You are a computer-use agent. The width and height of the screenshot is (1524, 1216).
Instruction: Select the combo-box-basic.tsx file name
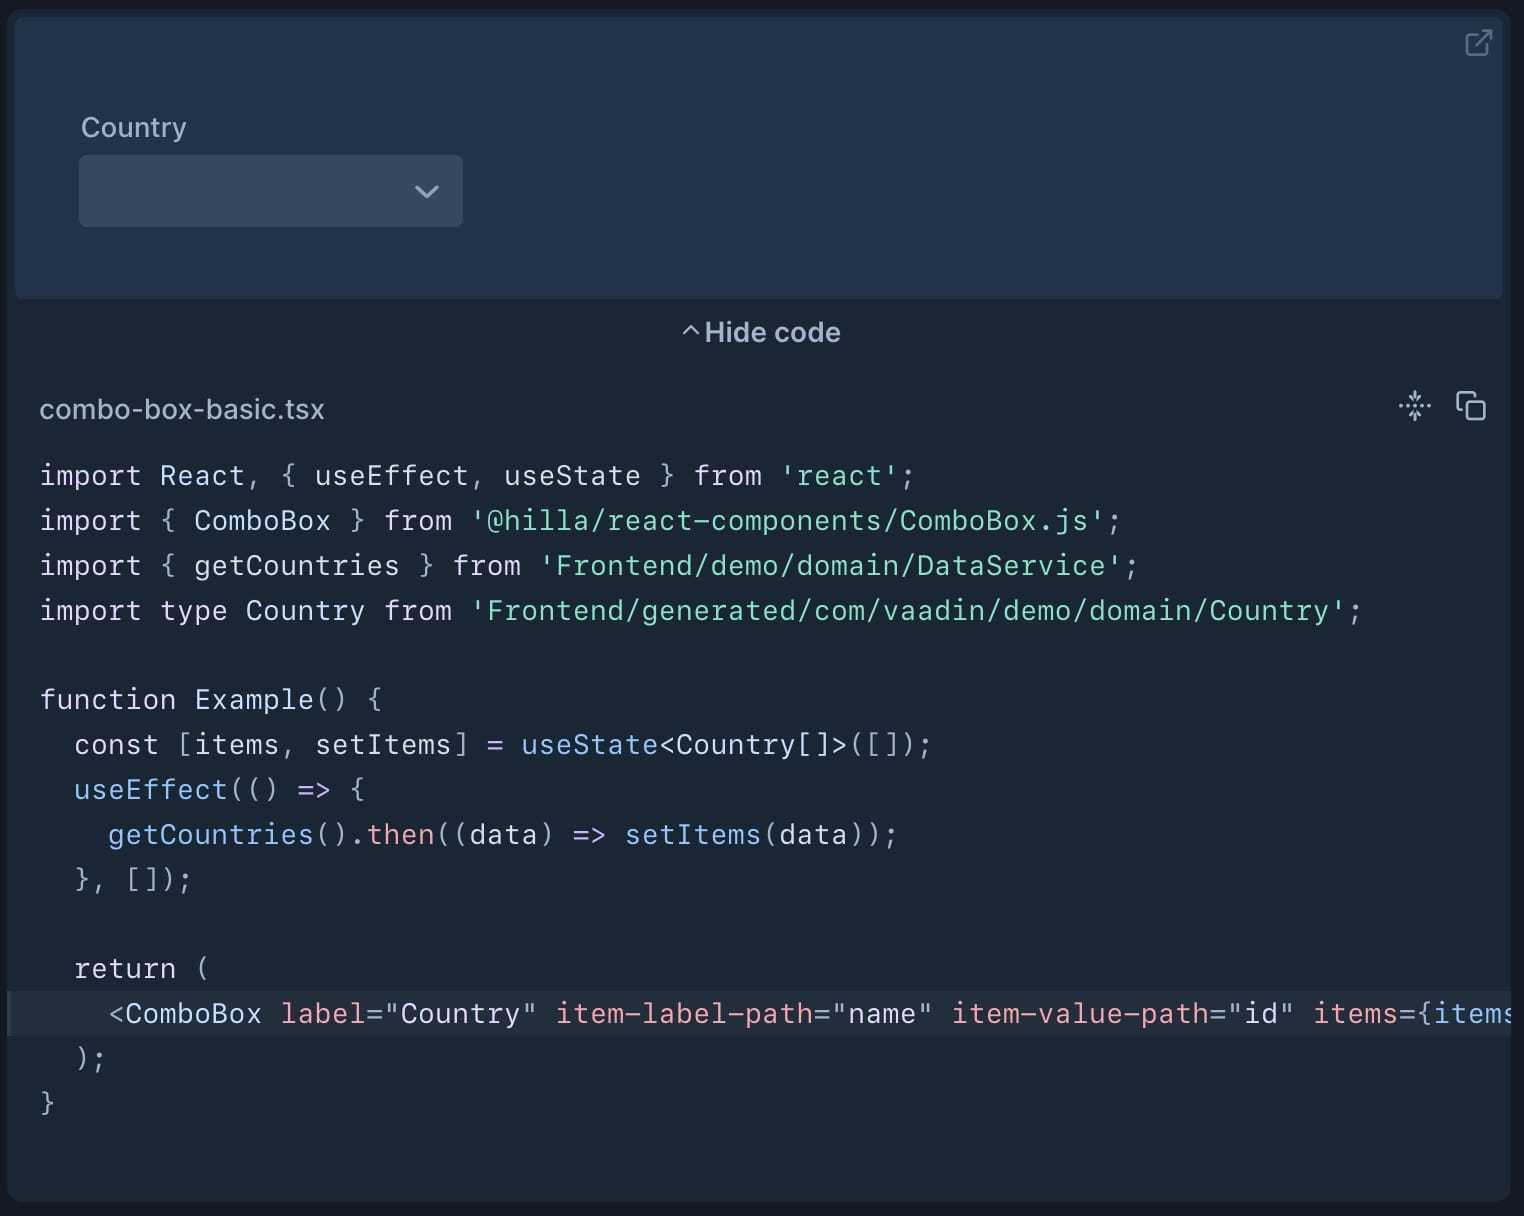coord(182,409)
